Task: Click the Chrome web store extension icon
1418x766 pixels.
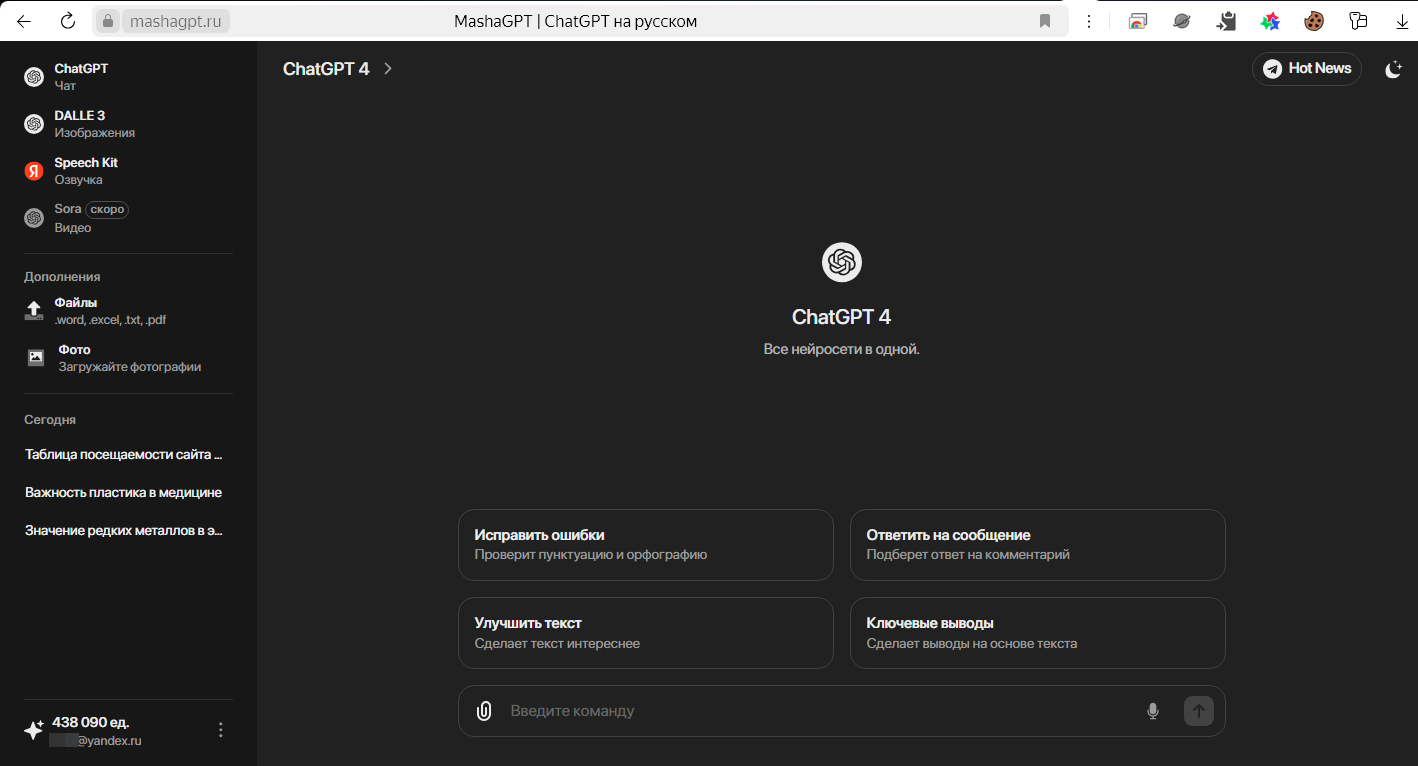Action: 1138,21
